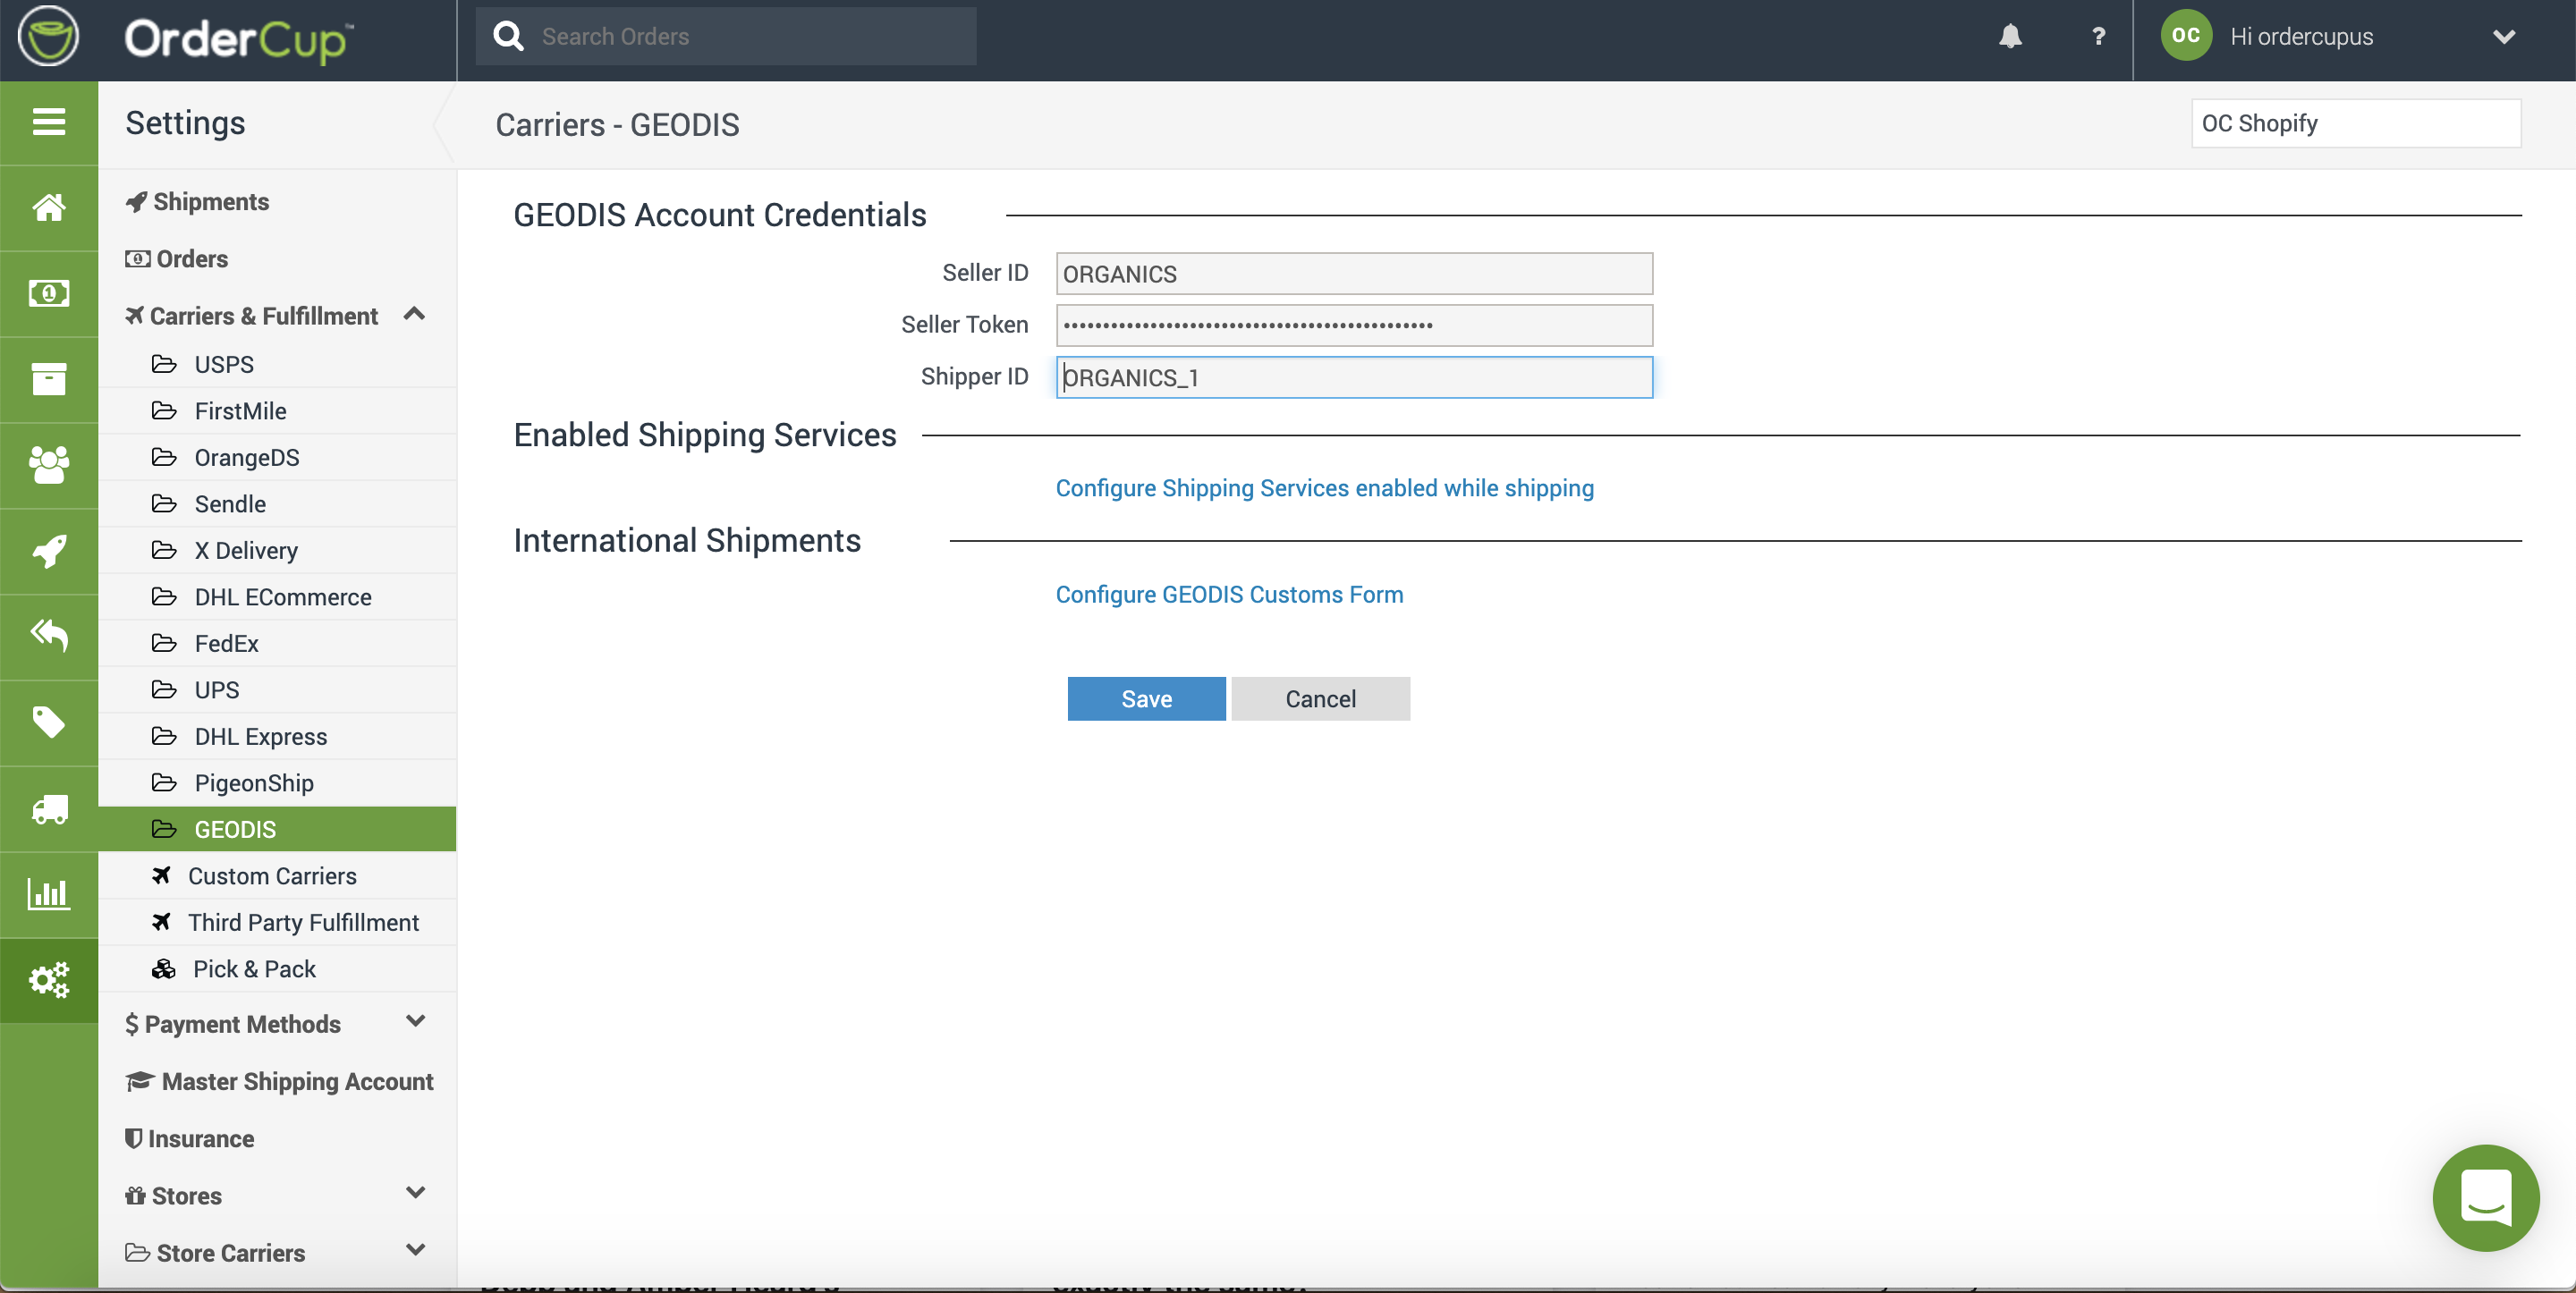2576x1293 pixels.
Task: Click the rocket shipments sidebar icon
Action: pos(48,551)
